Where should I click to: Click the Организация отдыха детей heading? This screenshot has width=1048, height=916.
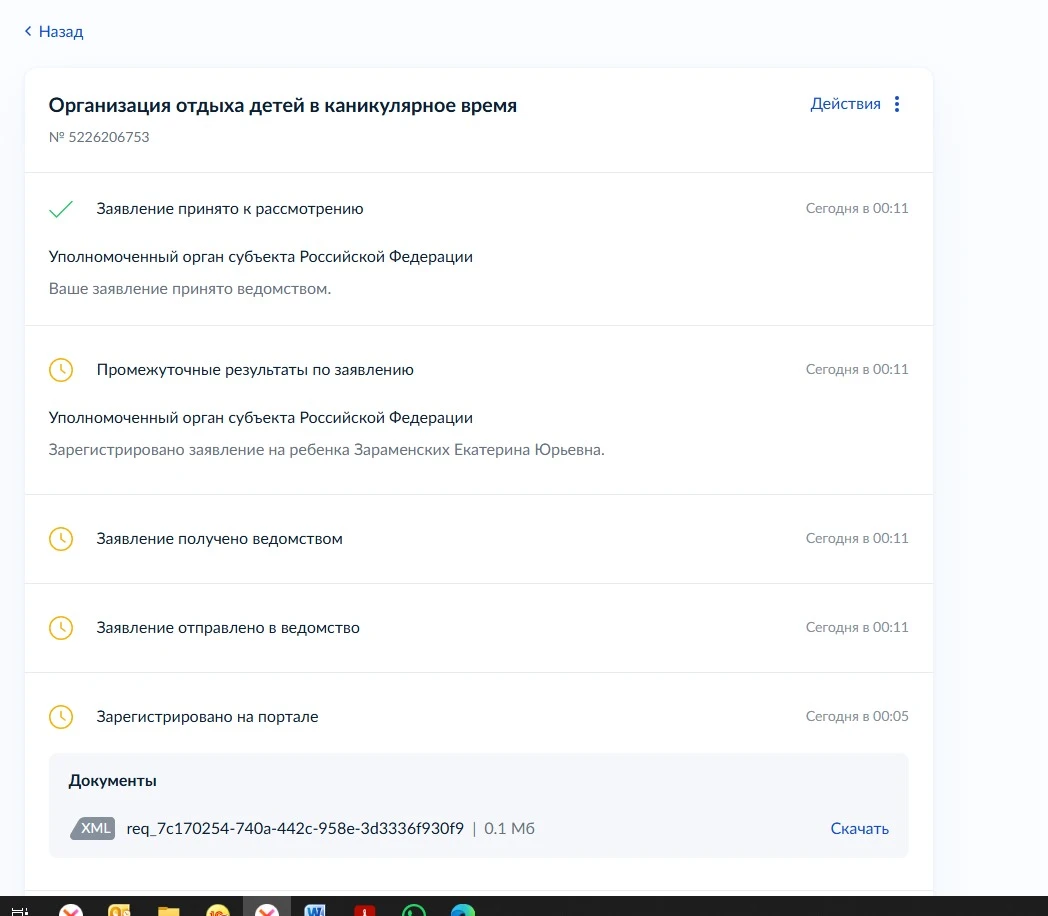click(283, 105)
